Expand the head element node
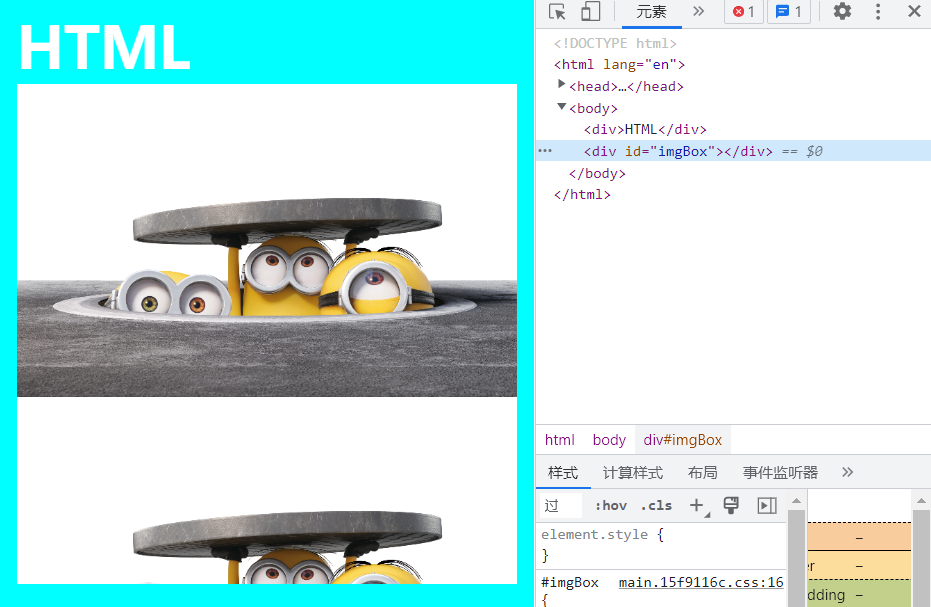 coord(561,84)
